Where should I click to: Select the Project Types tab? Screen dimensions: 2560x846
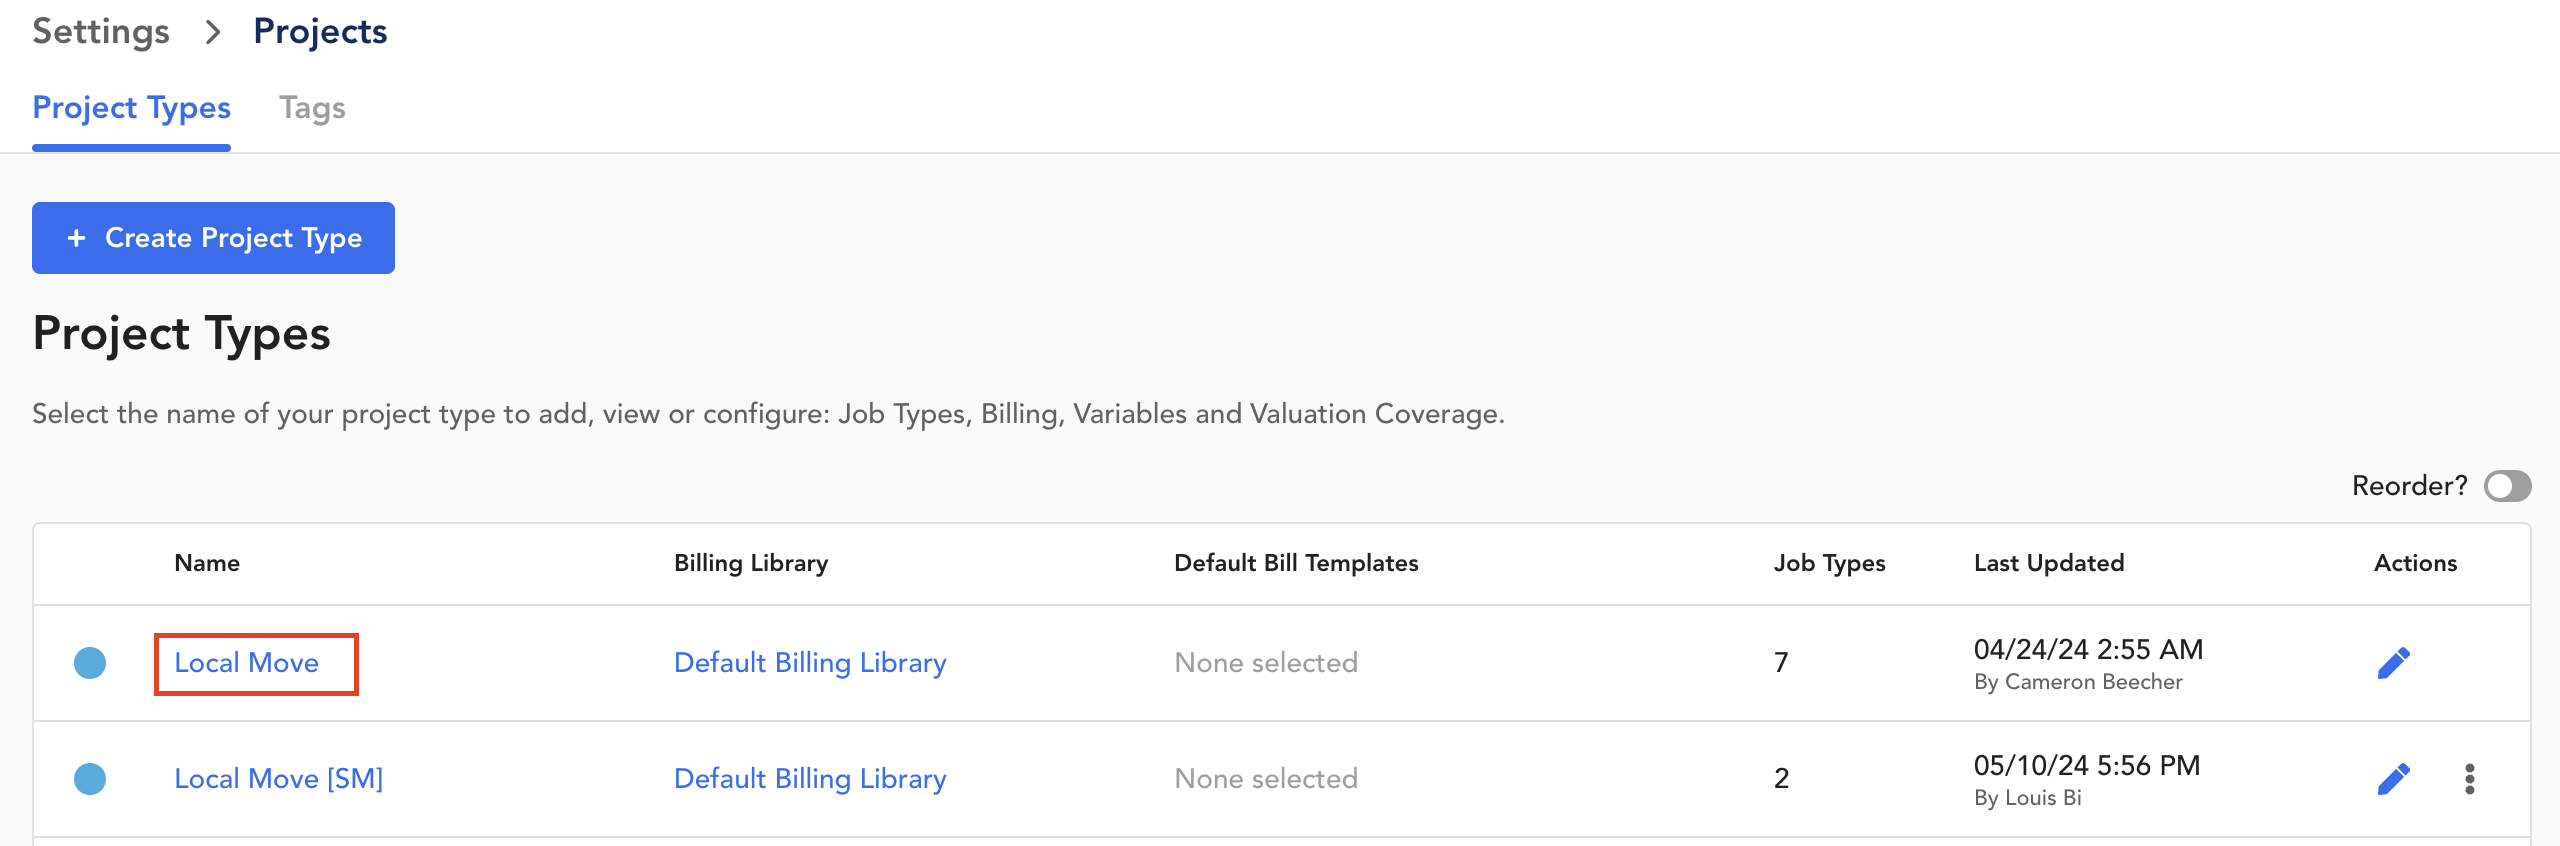[x=132, y=108]
